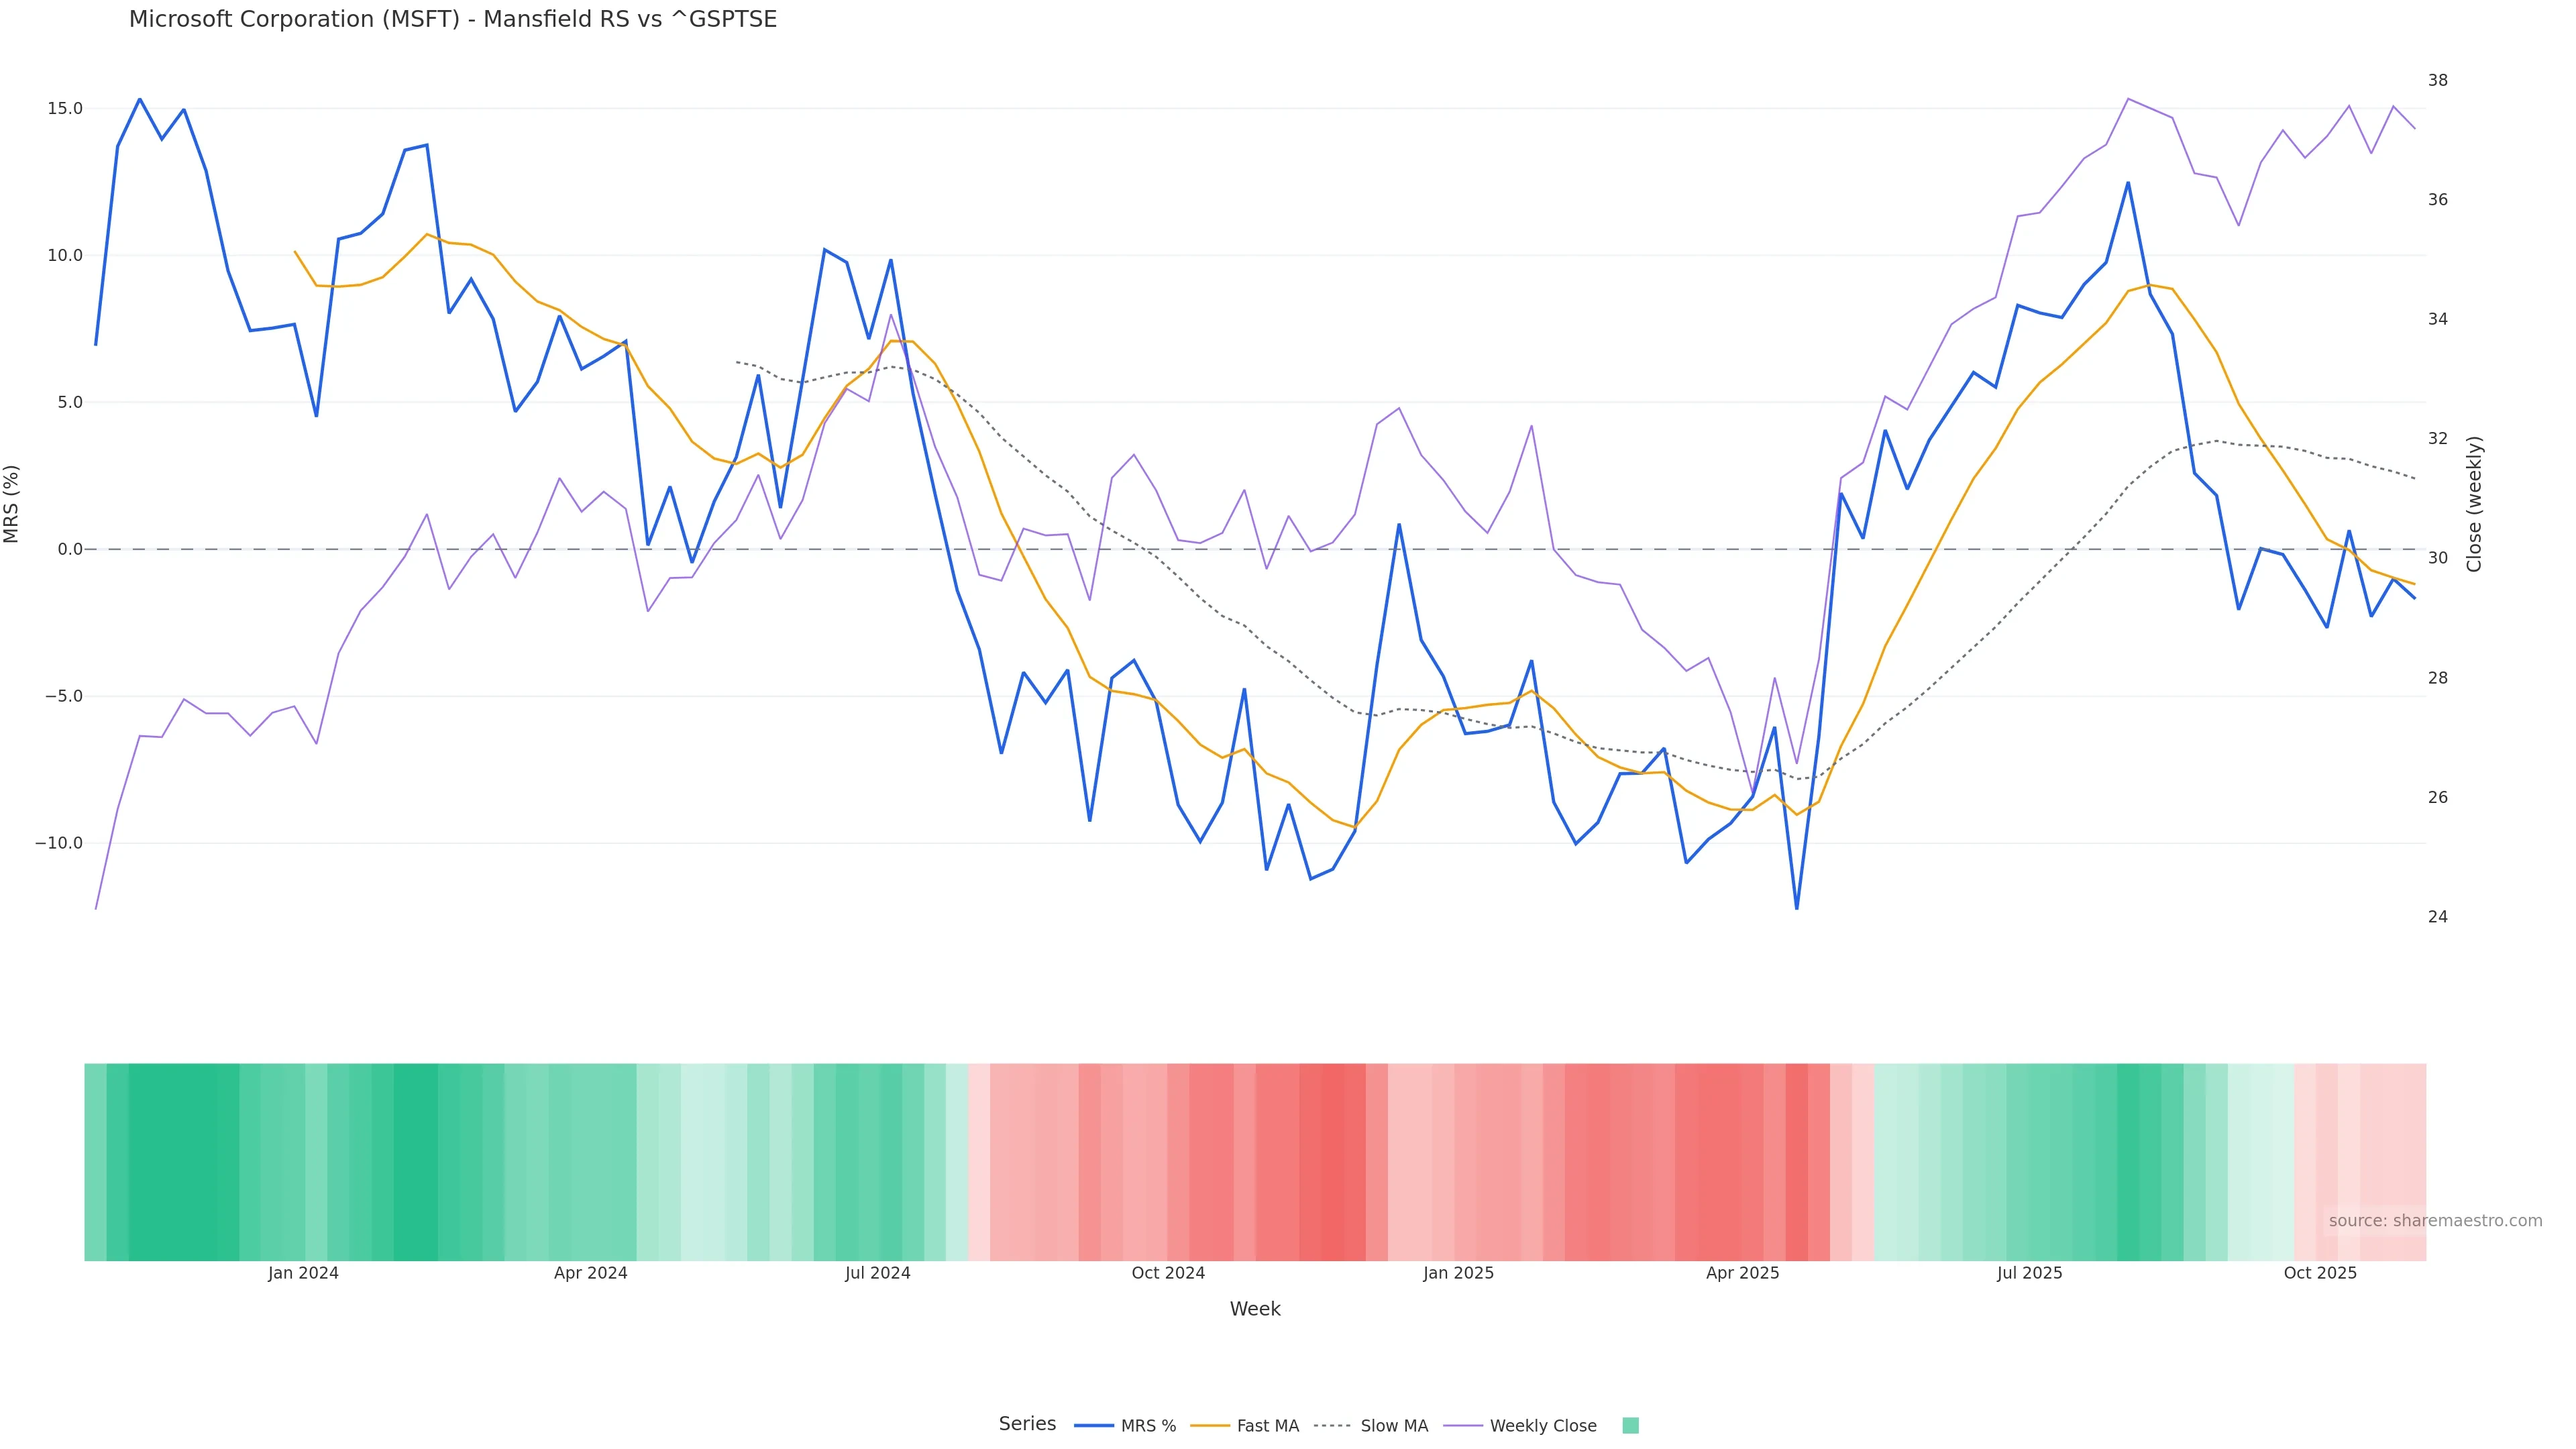Click the Week x-axis title
This screenshot has width=2576, height=1449.
click(x=1255, y=1309)
